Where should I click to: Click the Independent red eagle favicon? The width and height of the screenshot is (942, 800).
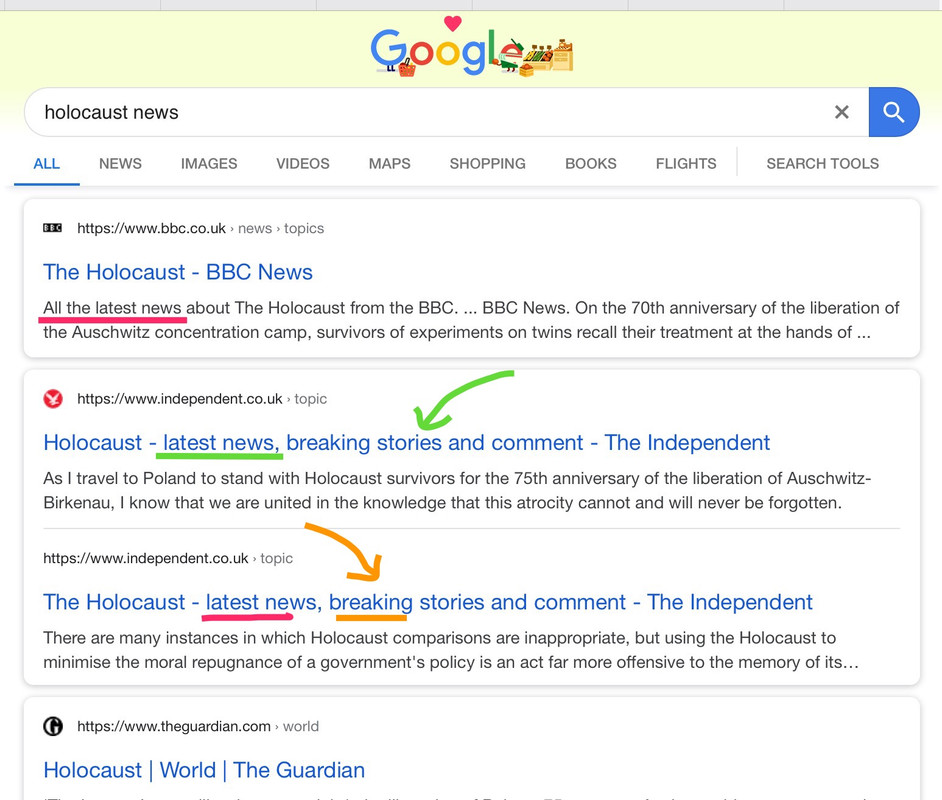tap(53, 399)
